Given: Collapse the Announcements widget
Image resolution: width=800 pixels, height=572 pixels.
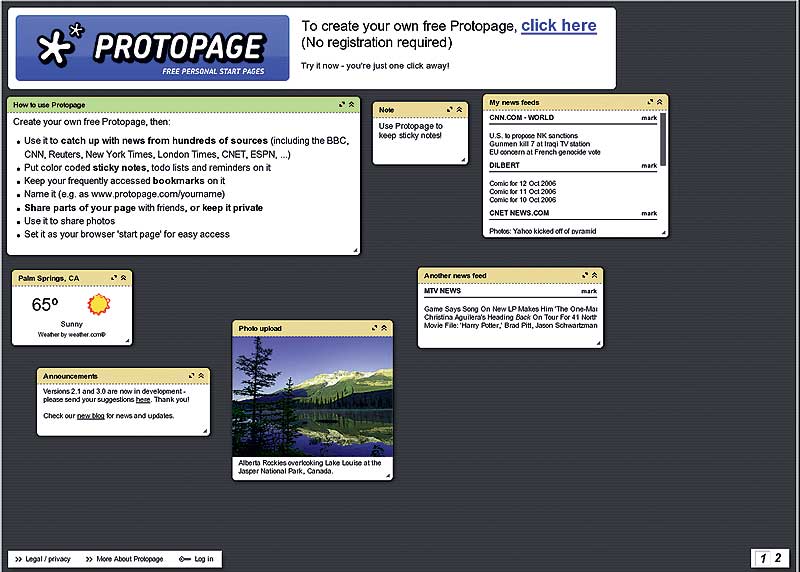Looking at the screenshot, I should [x=202, y=376].
